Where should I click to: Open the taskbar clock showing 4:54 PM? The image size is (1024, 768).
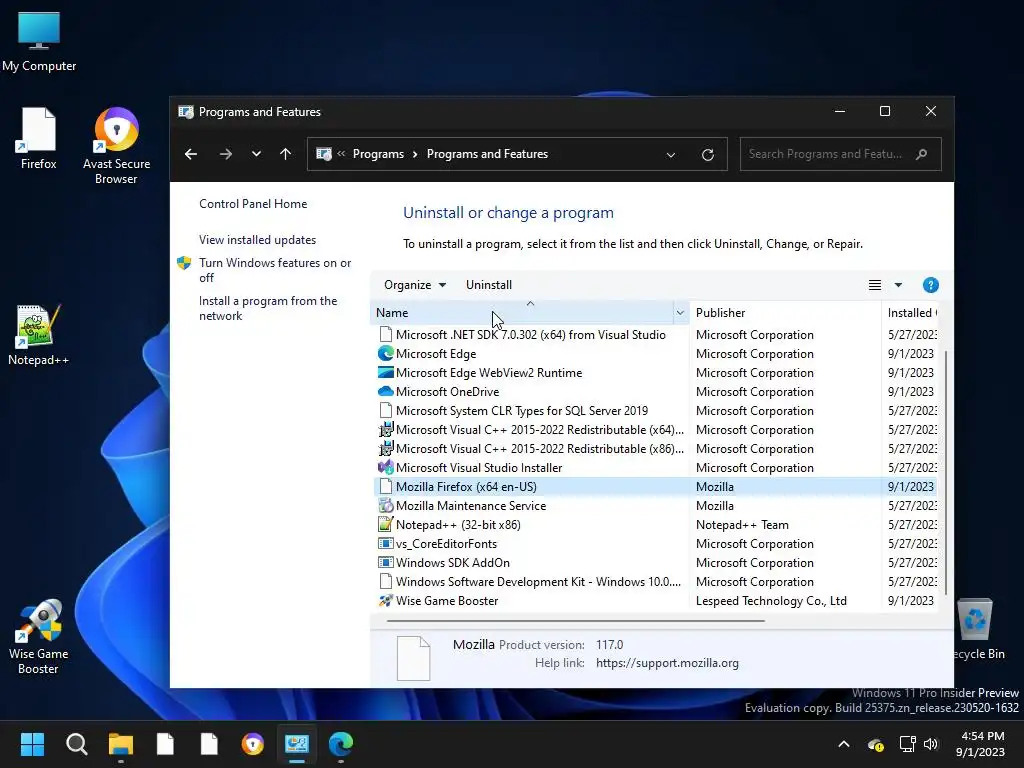[982, 744]
